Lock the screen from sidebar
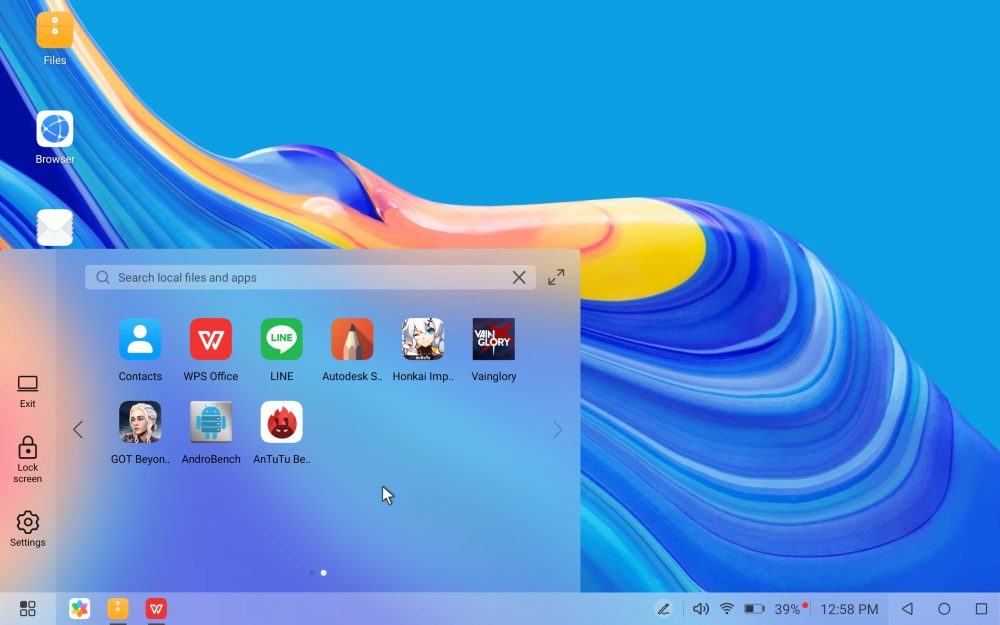 [x=27, y=460]
